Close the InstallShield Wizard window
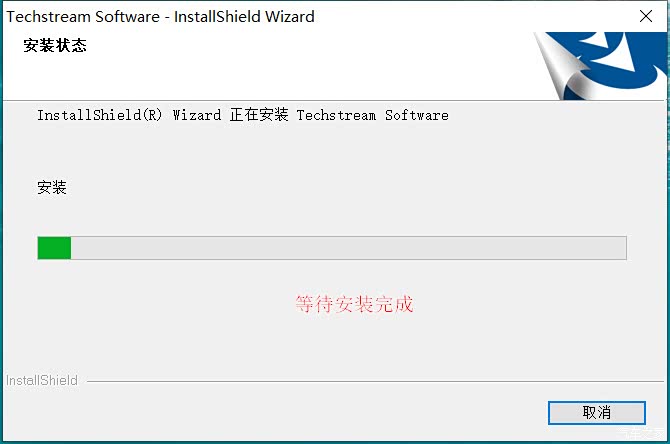 tap(646, 16)
